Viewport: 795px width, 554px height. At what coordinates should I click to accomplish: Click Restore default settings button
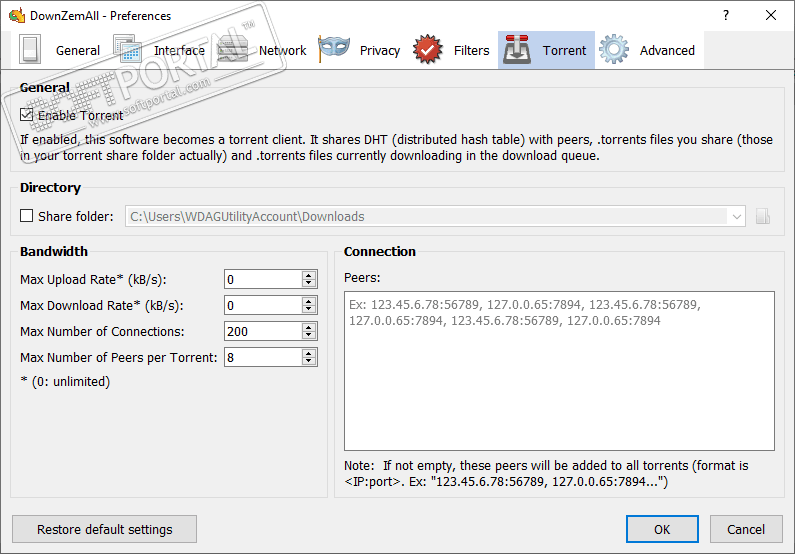(x=104, y=529)
